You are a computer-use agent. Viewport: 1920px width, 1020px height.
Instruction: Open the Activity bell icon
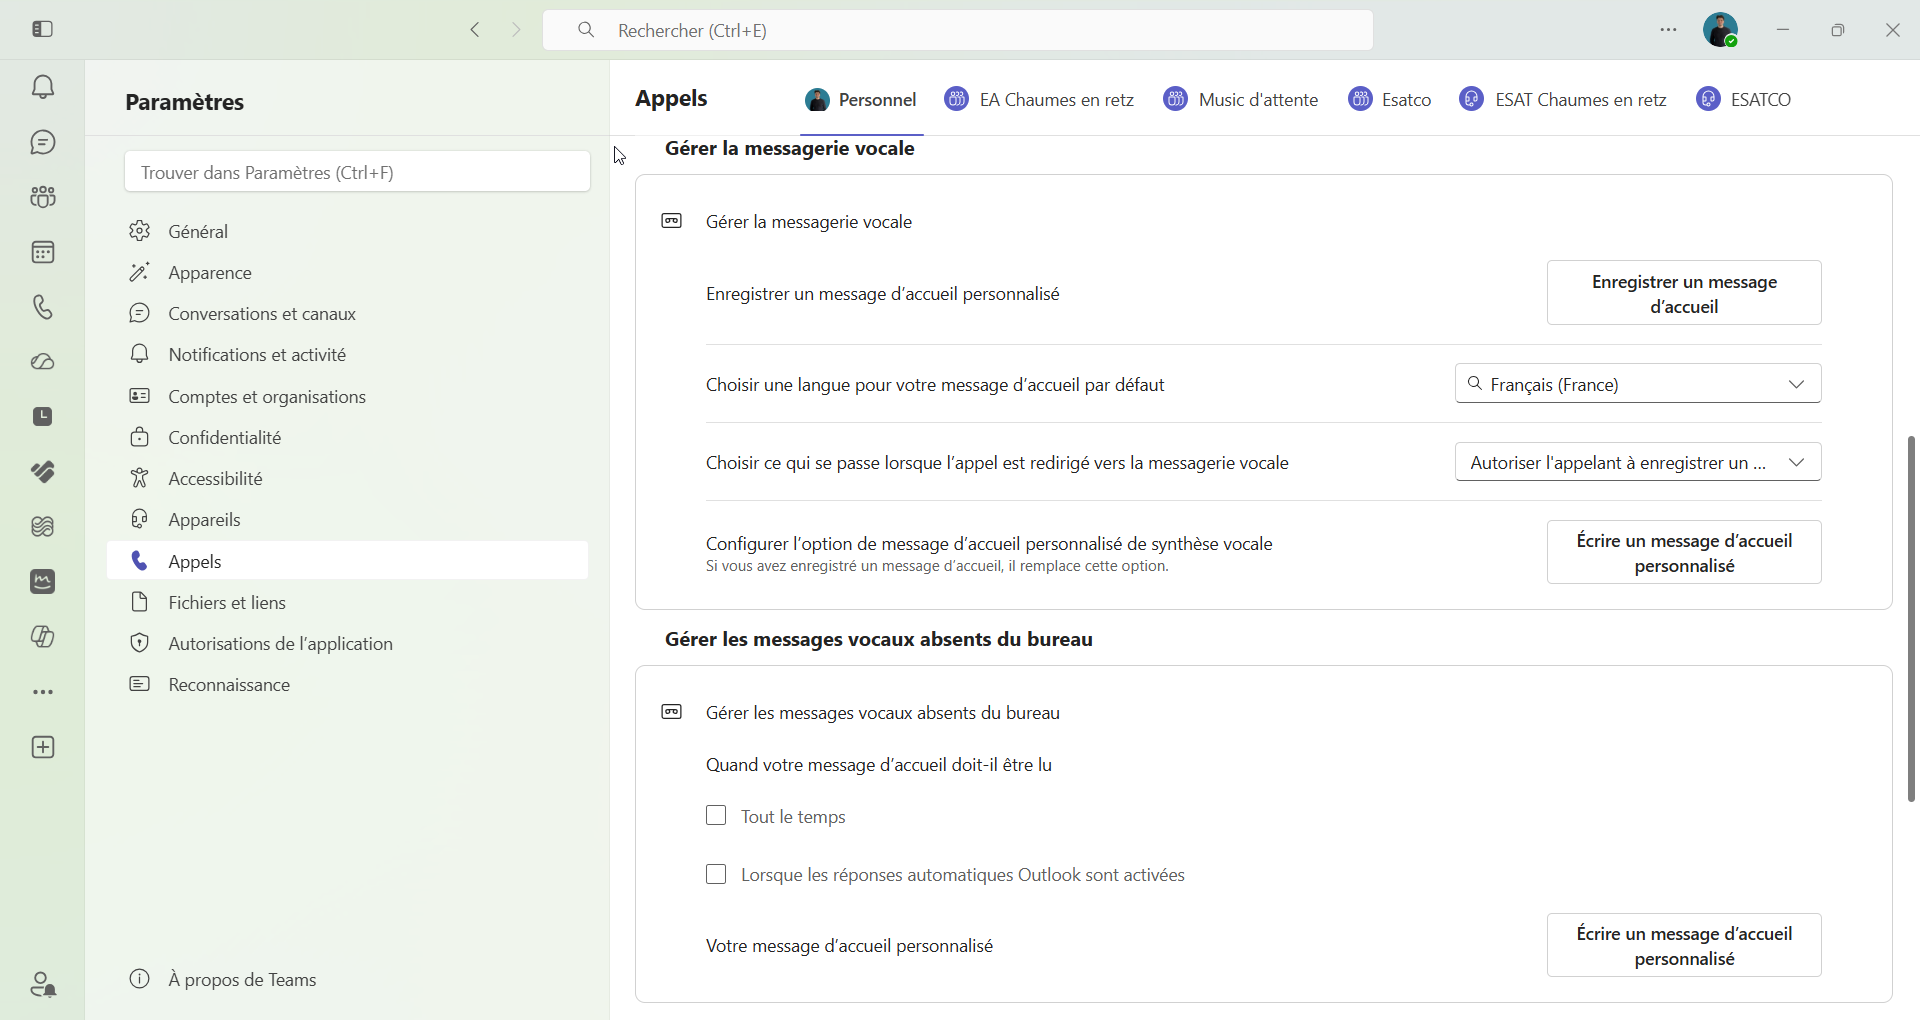click(x=43, y=88)
